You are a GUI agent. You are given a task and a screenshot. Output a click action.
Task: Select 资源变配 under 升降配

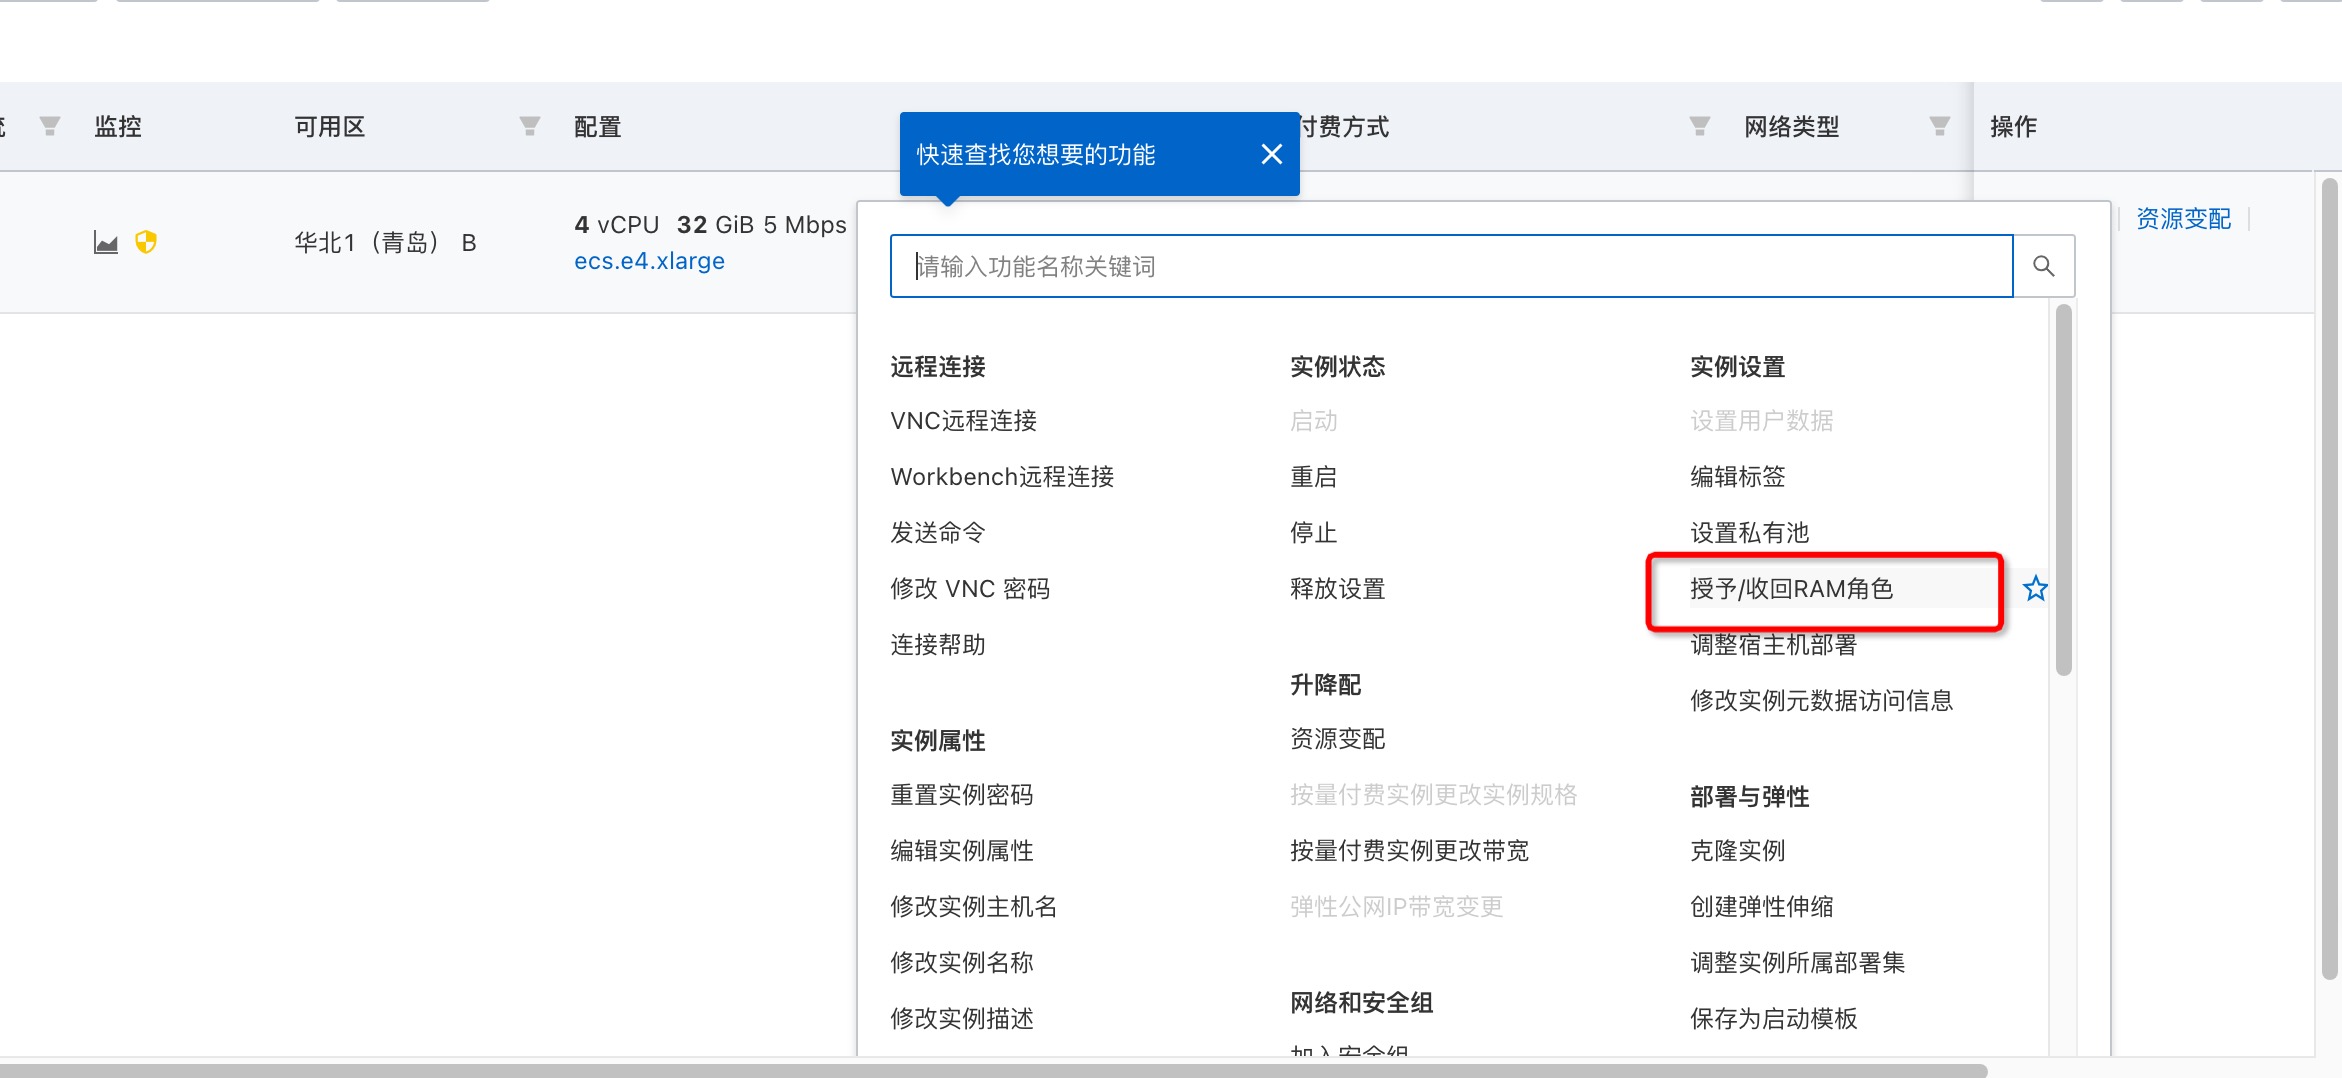tap(1338, 739)
